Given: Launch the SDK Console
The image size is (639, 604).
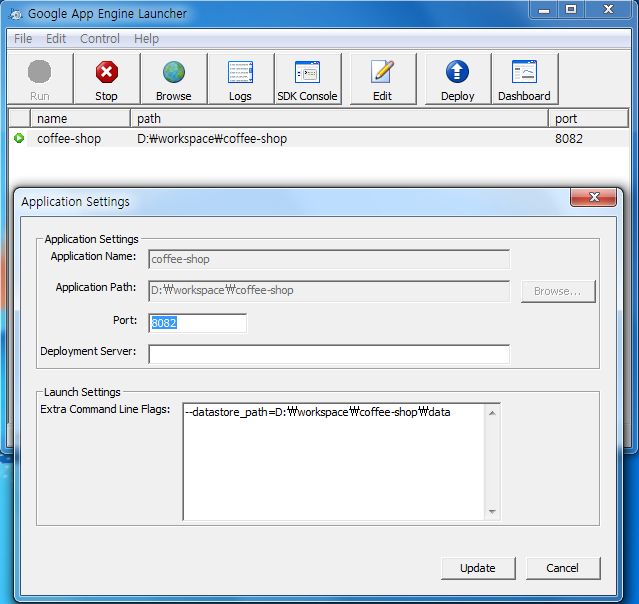Looking at the screenshot, I should point(307,79).
